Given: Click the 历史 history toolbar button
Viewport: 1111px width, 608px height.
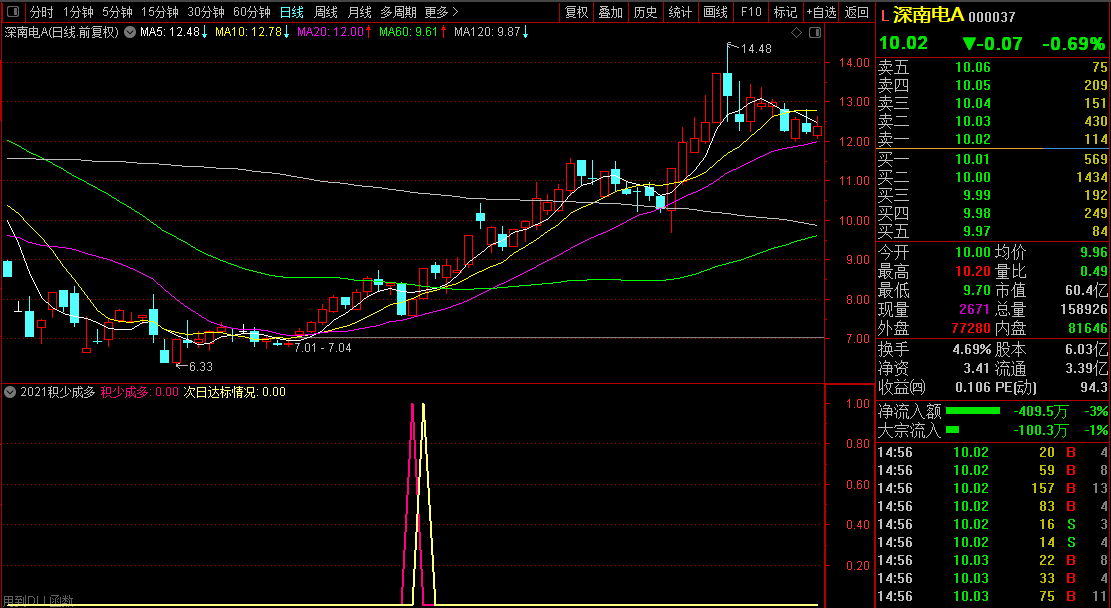Looking at the screenshot, I should pyautogui.click(x=645, y=12).
